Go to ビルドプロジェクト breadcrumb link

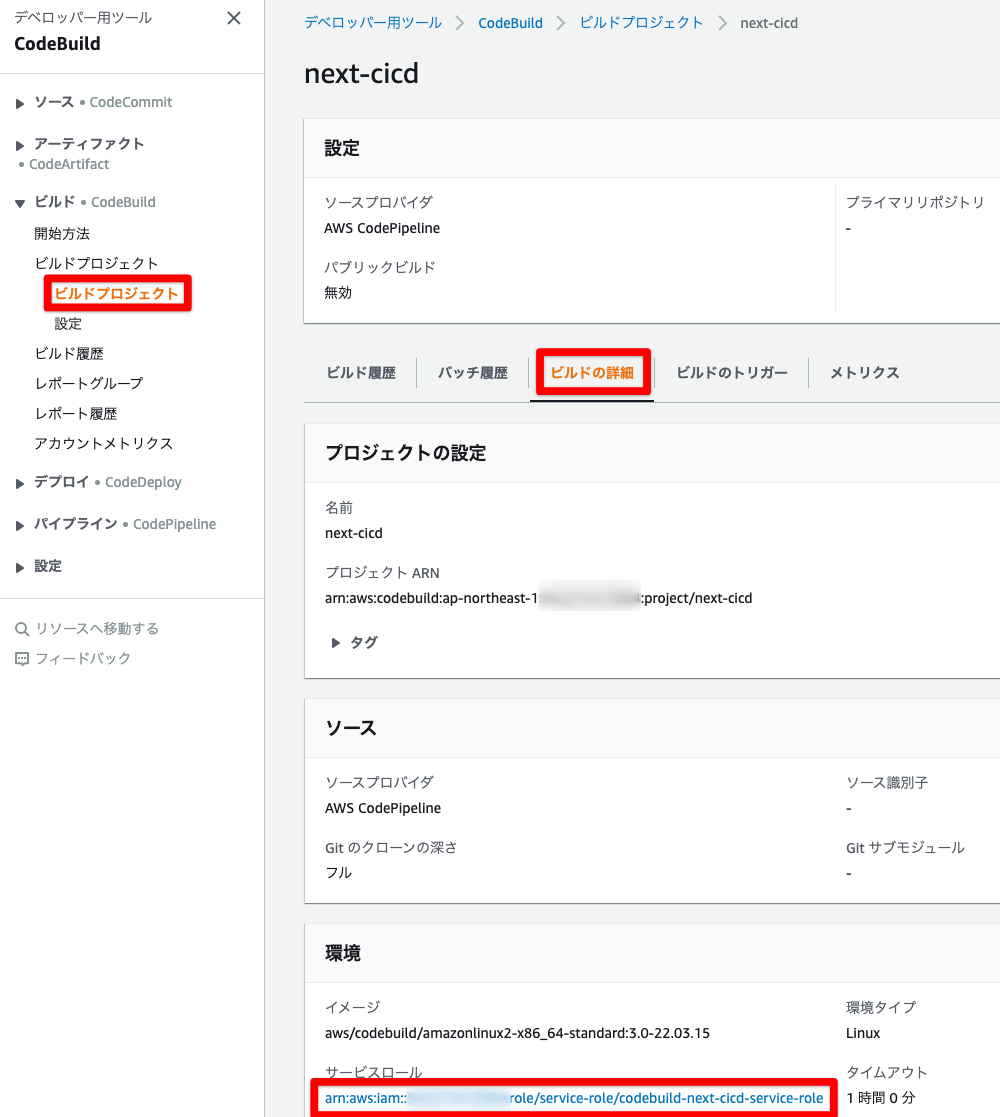coord(641,23)
